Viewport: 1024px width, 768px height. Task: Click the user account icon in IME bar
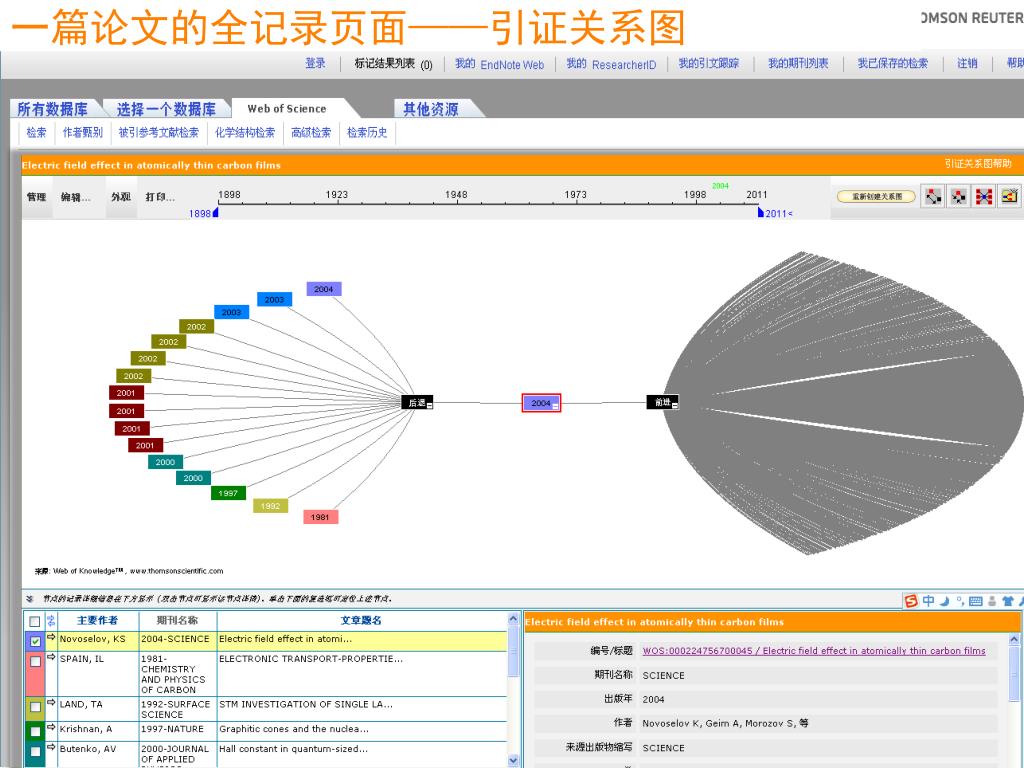992,601
